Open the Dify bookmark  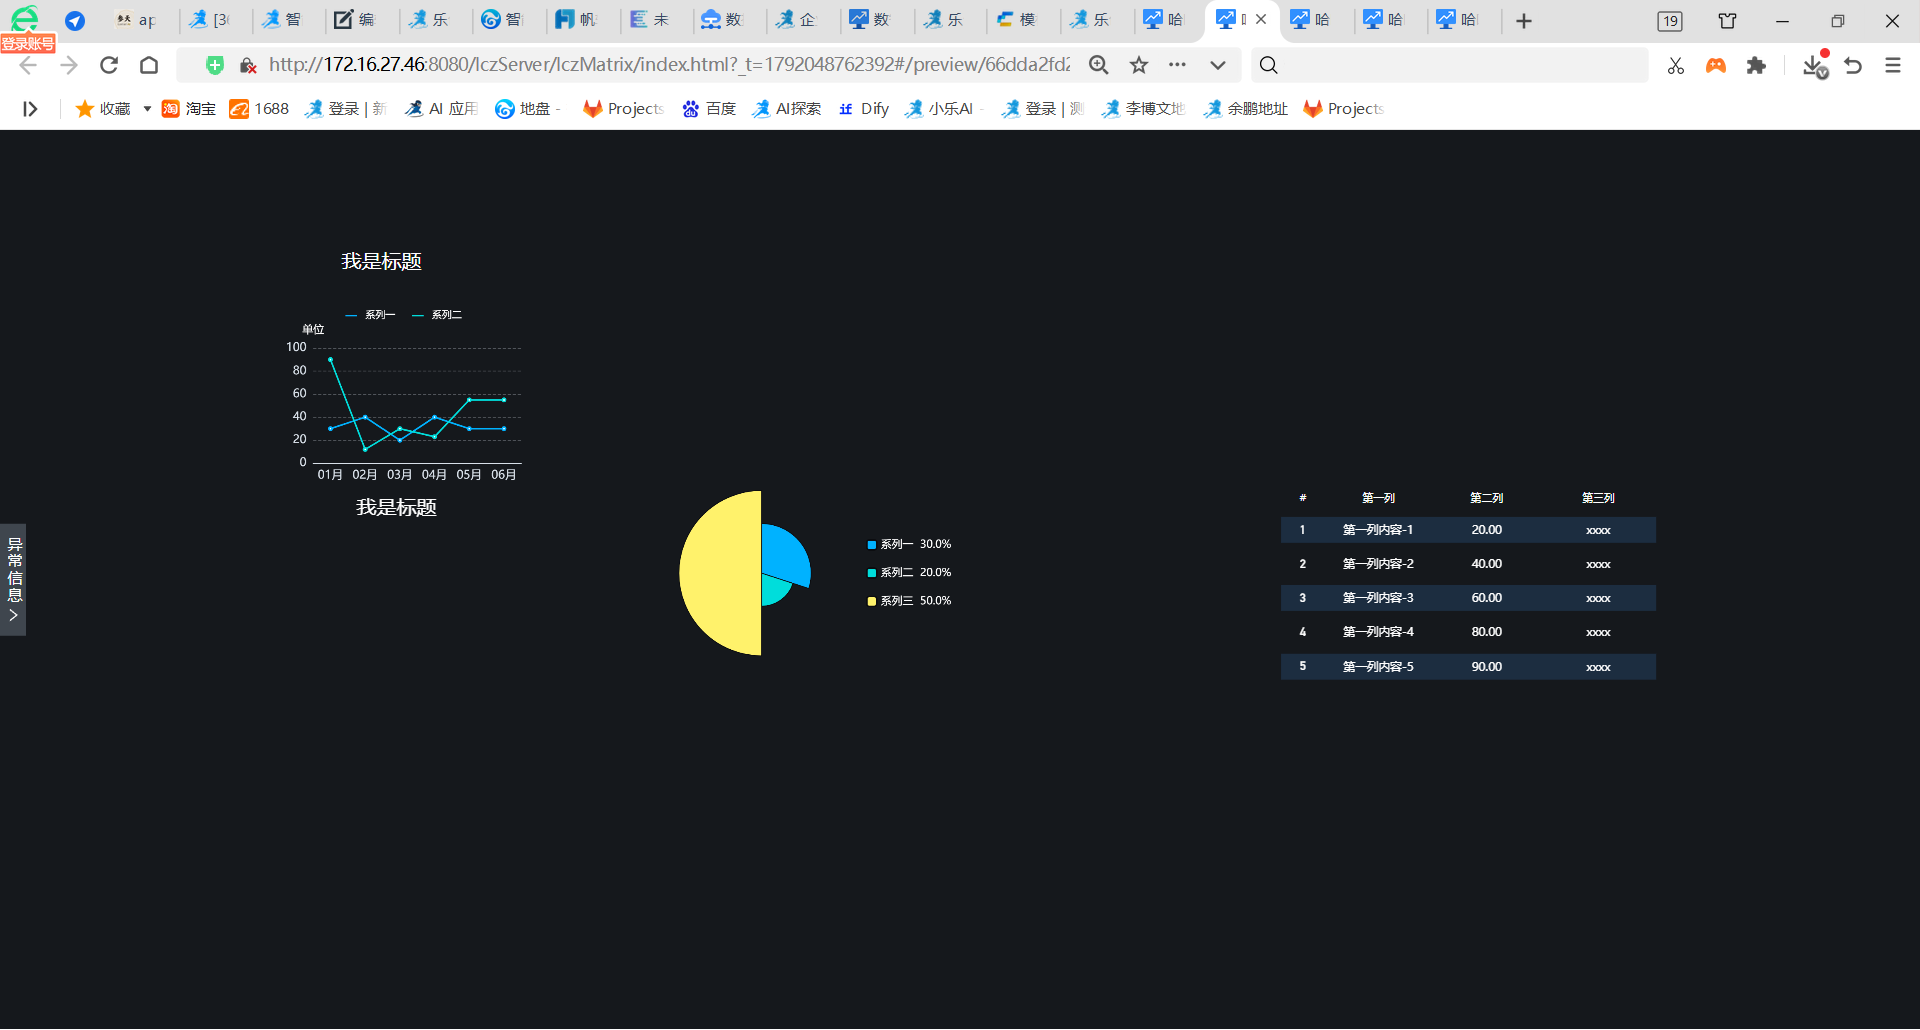click(x=864, y=109)
